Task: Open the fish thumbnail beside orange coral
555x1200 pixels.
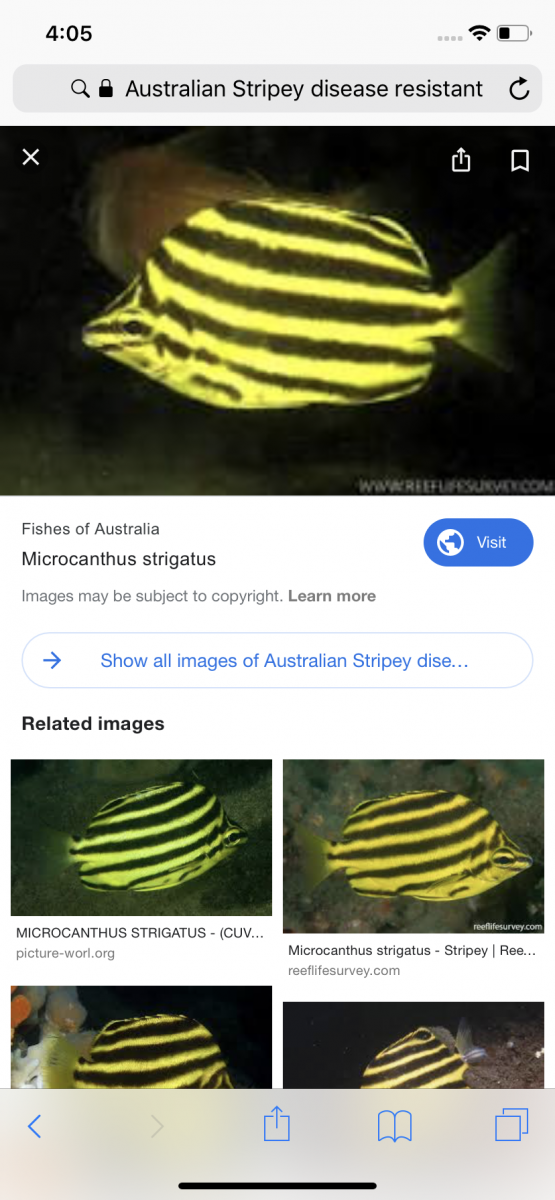Action: (141, 1037)
